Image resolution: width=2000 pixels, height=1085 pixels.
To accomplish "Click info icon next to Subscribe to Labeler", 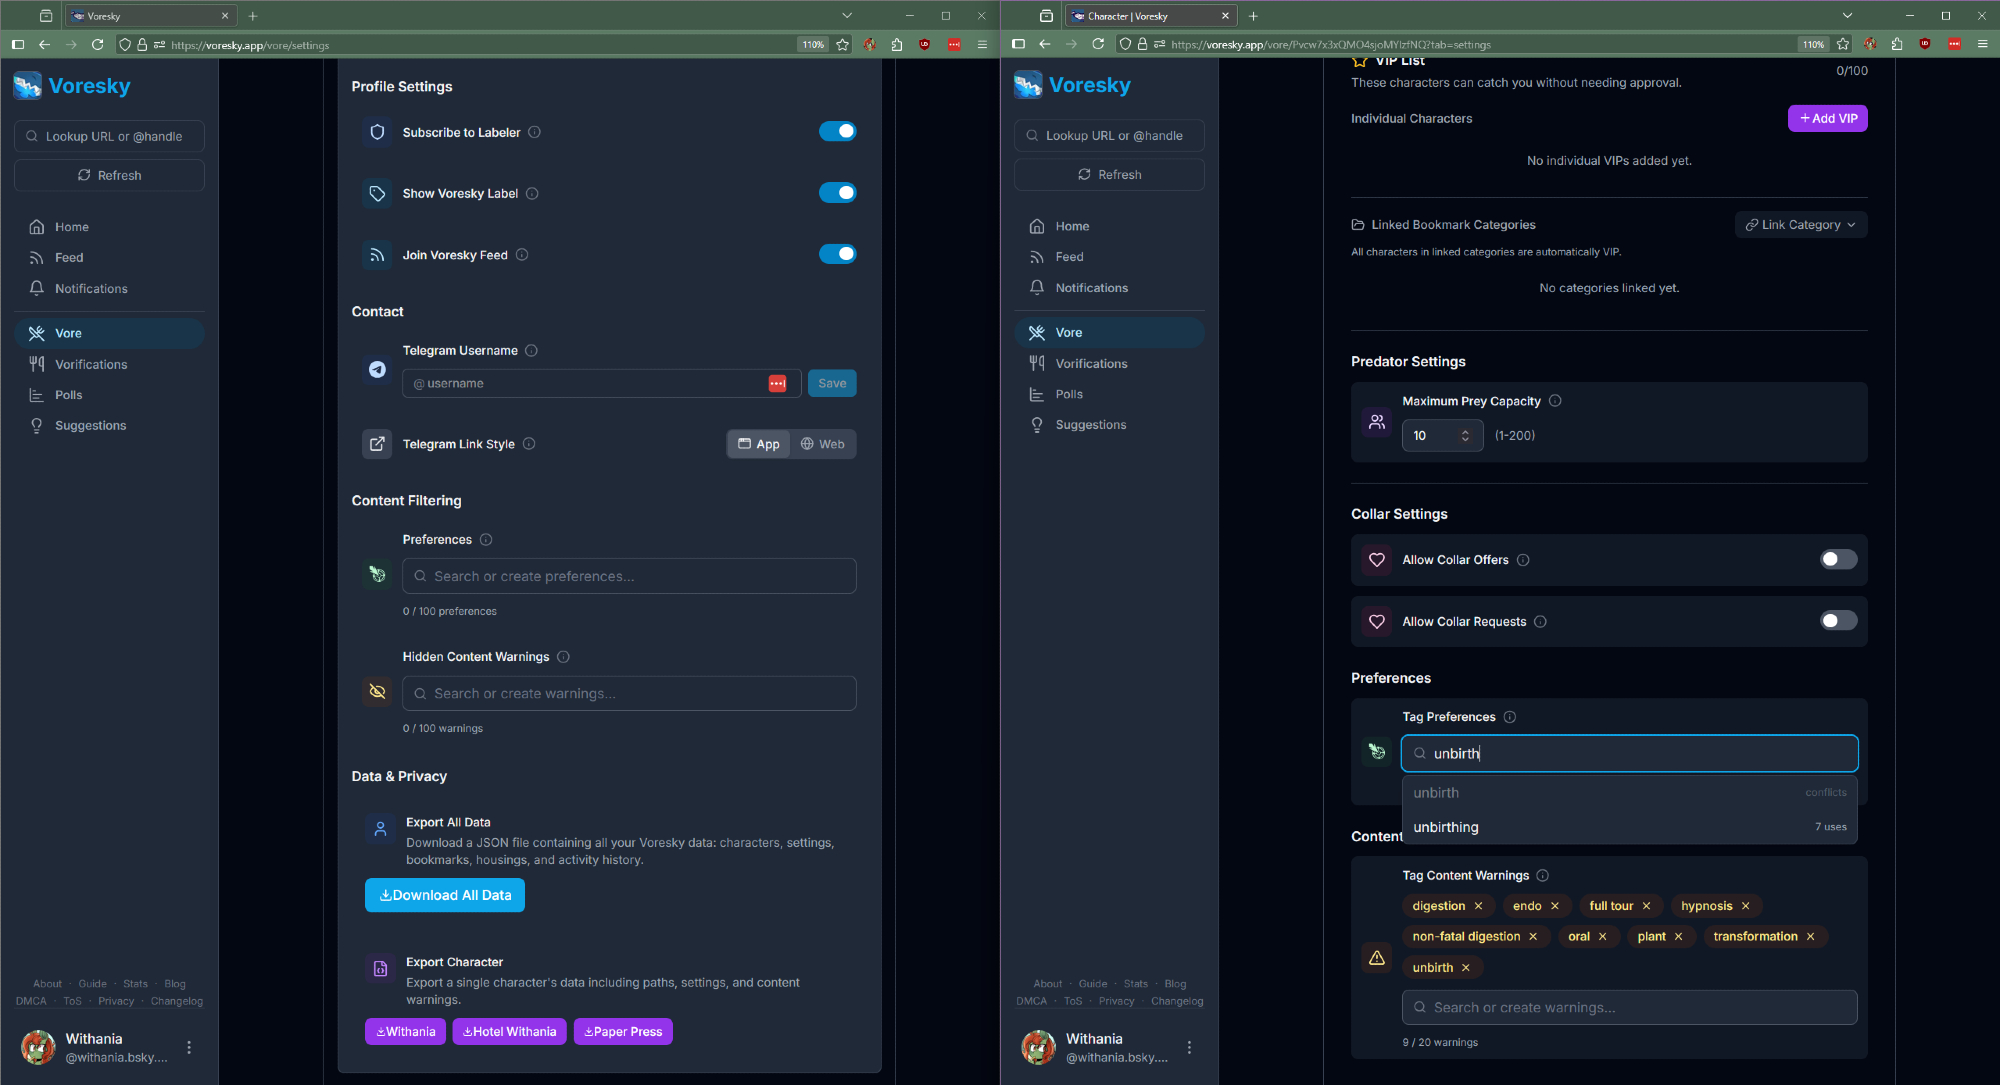I will pos(534,132).
